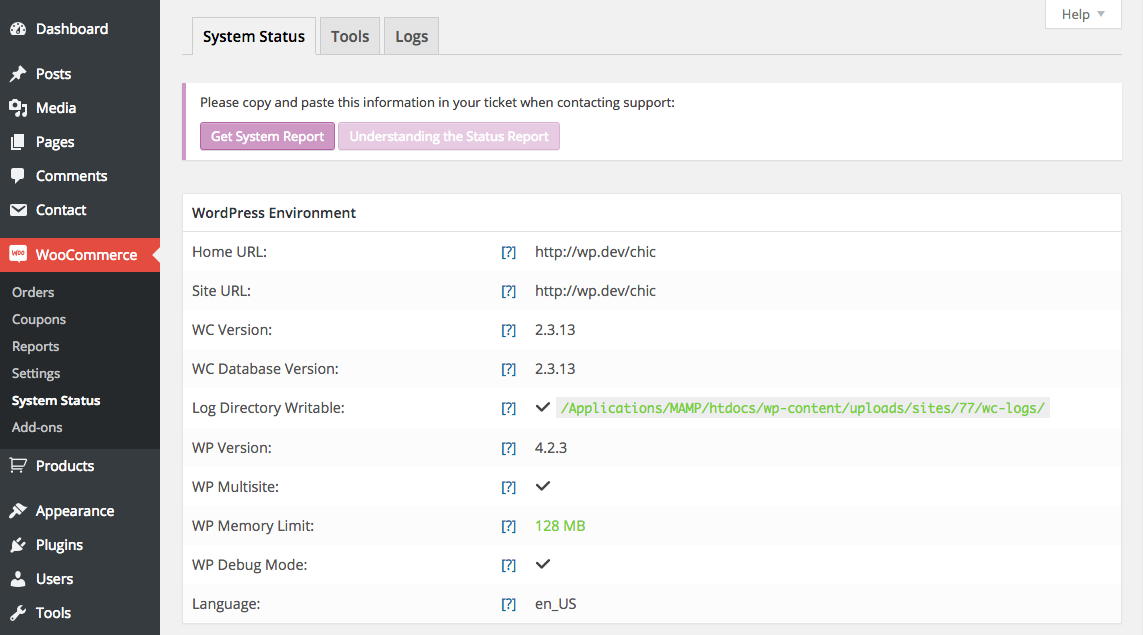Open the Media library icon
The width and height of the screenshot is (1143, 635).
click(18, 107)
